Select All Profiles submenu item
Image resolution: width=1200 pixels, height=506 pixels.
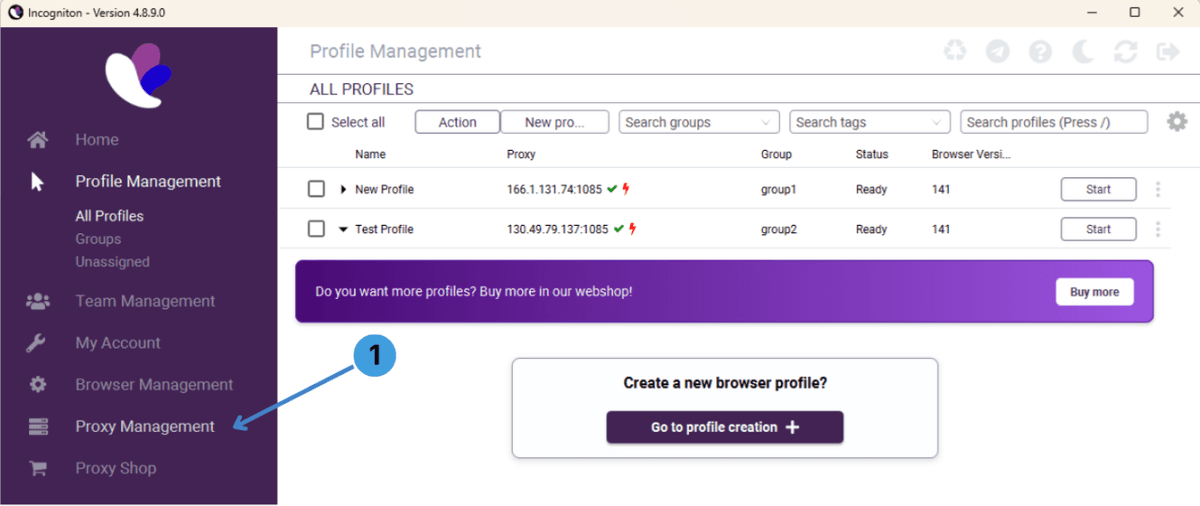pyautogui.click(x=110, y=216)
